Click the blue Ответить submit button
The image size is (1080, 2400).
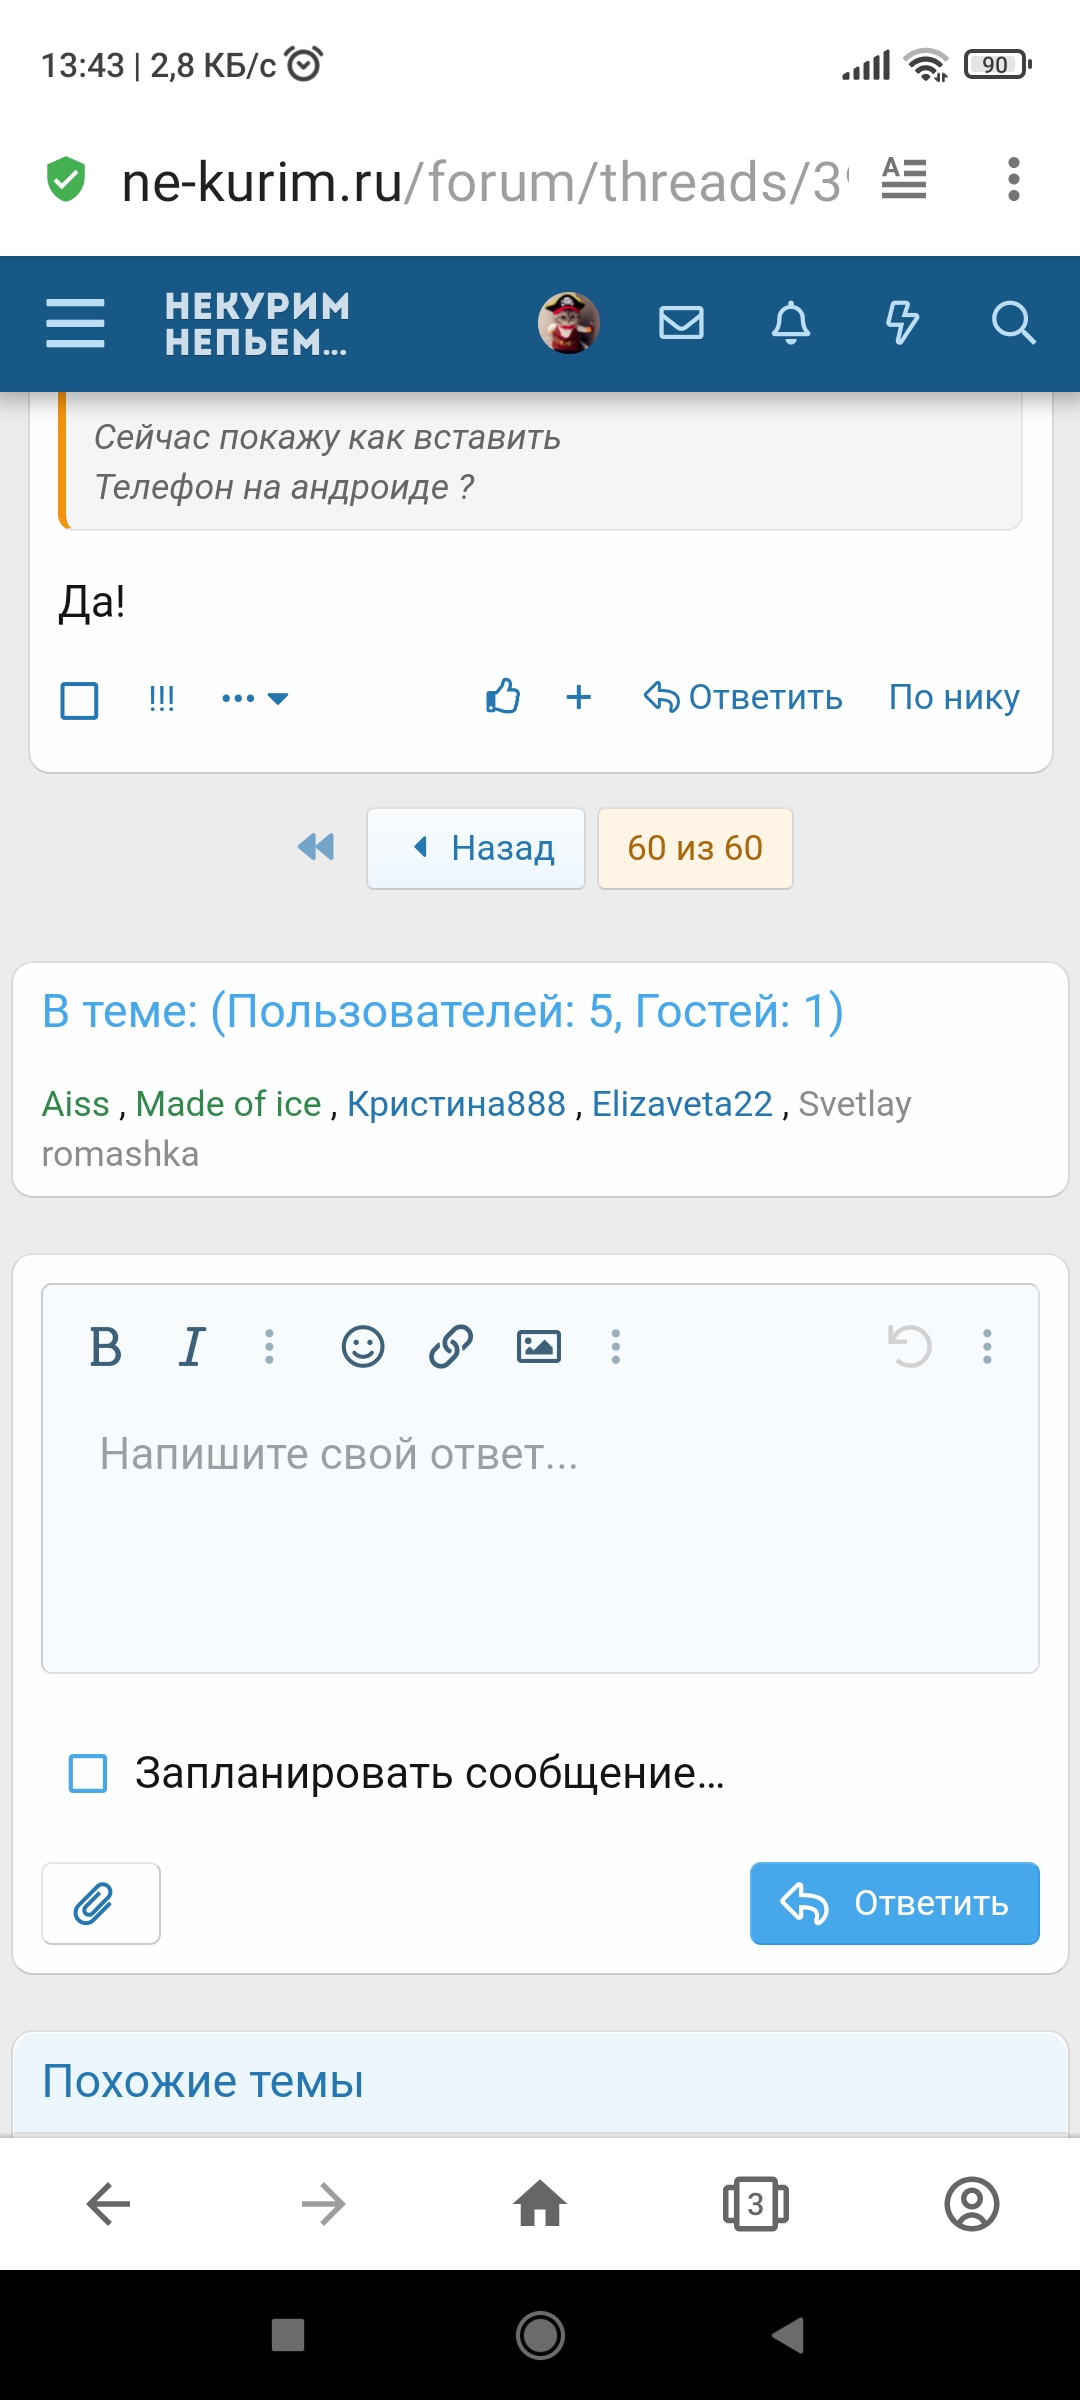[x=894, y=1903]
